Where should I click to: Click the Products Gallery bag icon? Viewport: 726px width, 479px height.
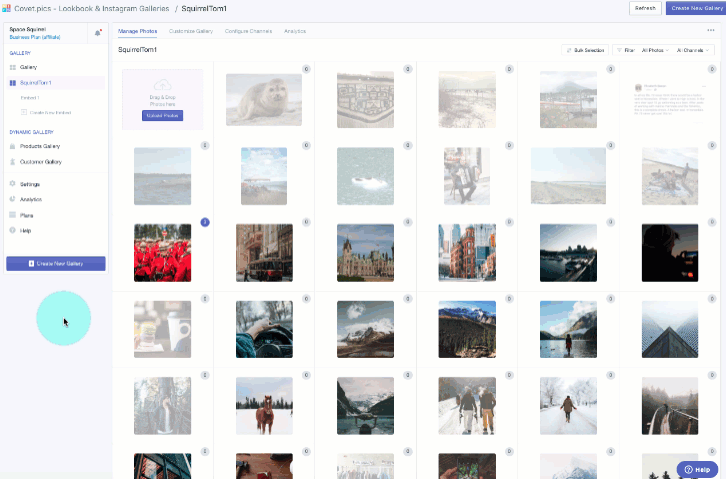point(13,146)
